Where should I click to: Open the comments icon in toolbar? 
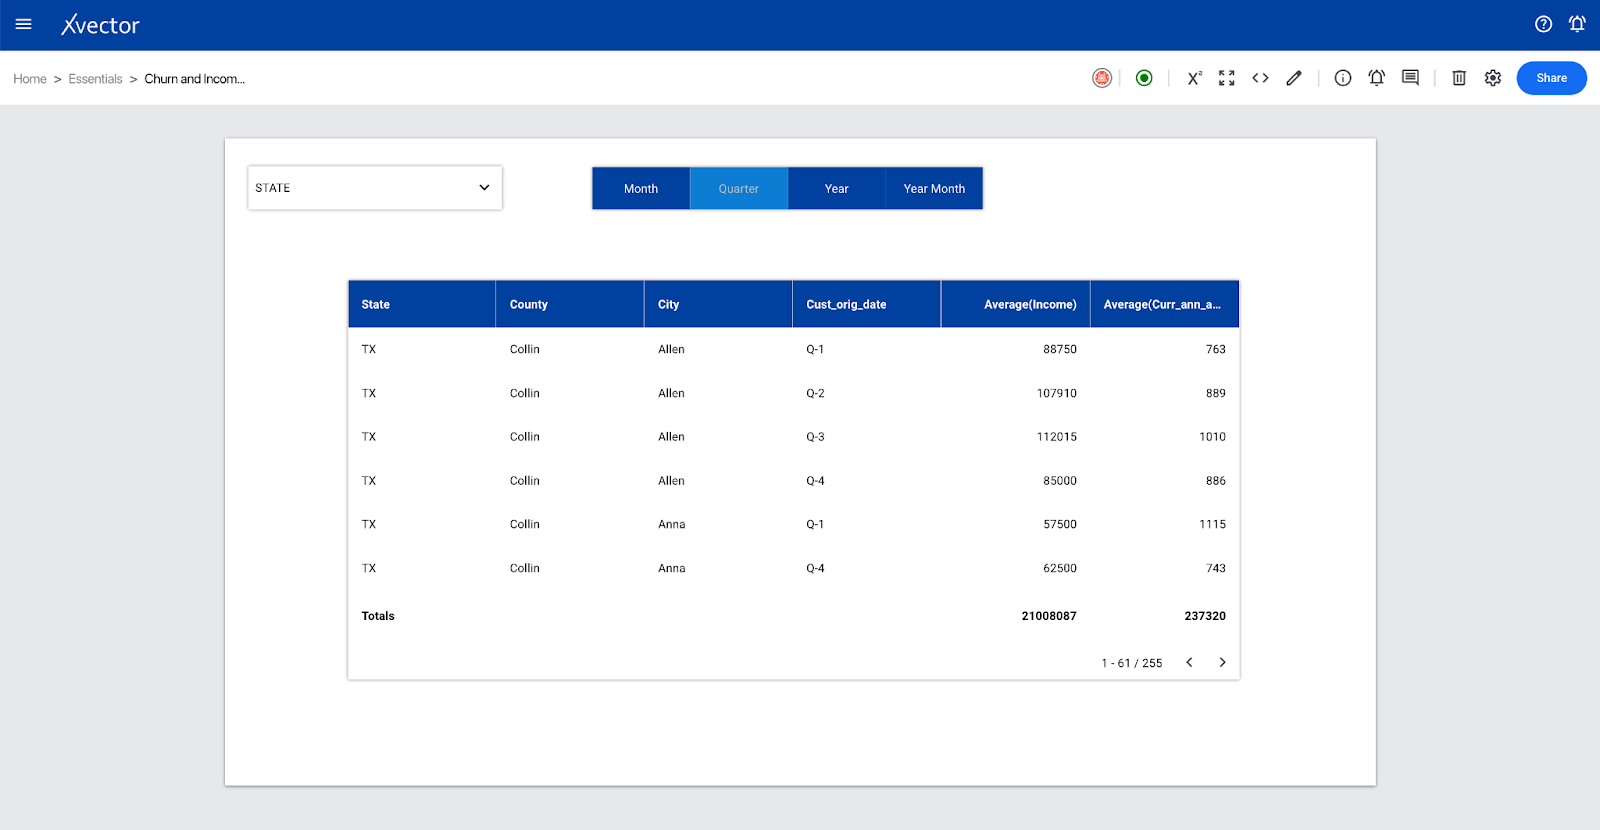(1410, 78)
